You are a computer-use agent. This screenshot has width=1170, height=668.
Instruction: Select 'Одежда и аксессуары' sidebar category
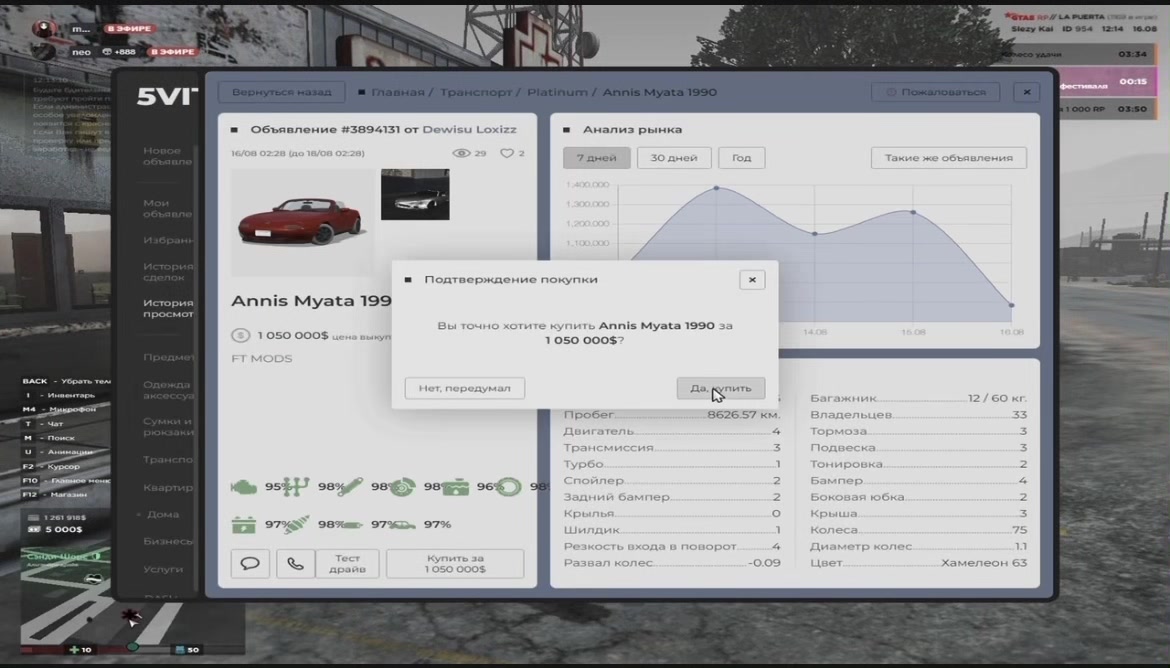(168, 390)
